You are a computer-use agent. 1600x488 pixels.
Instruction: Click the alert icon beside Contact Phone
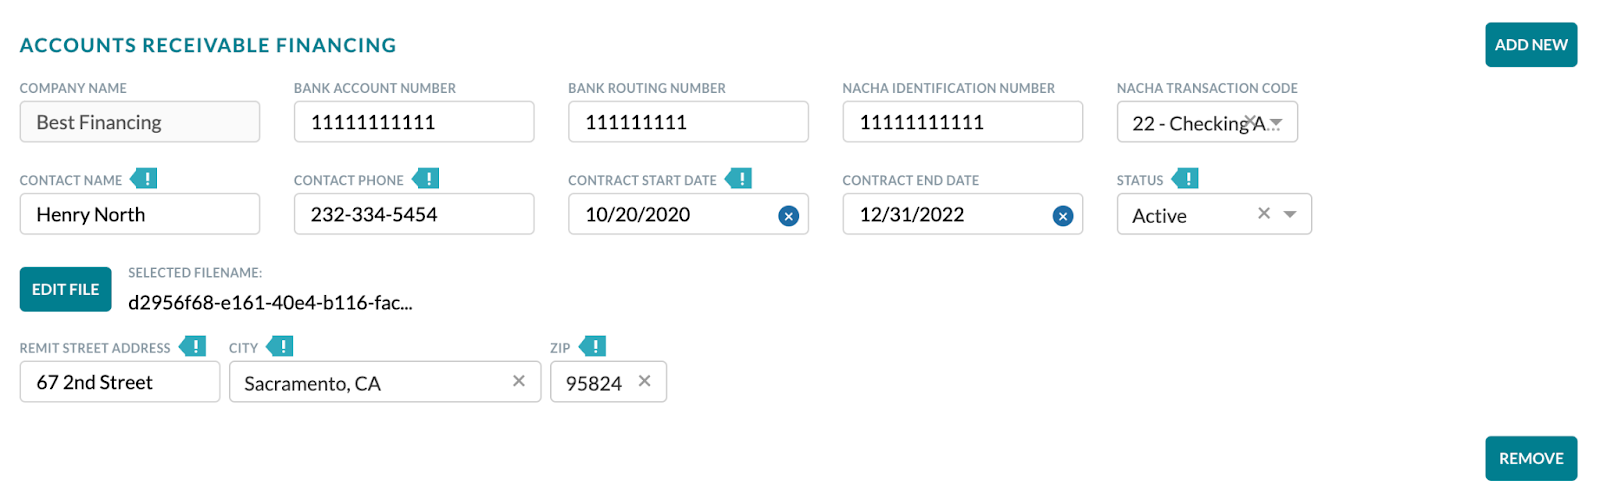[x=426, y=179]
